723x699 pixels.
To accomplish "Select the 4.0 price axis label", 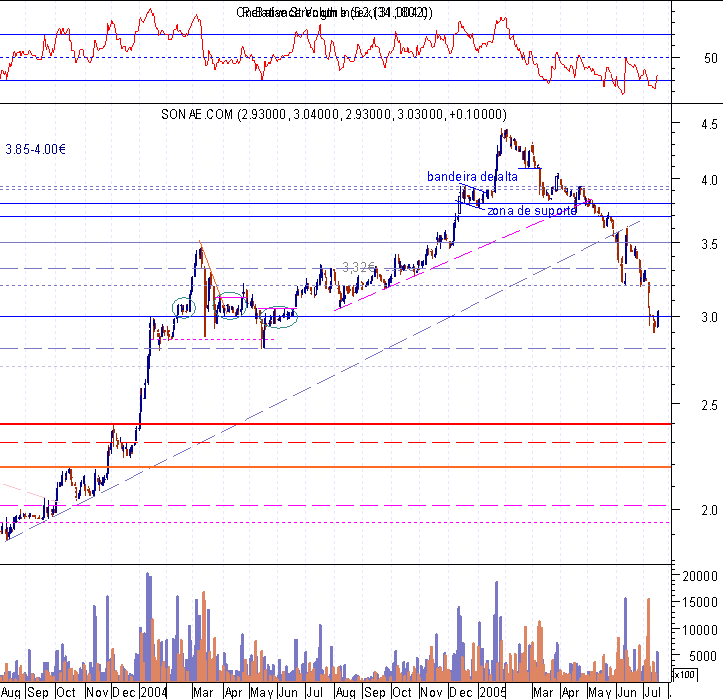I will [709, 180].
